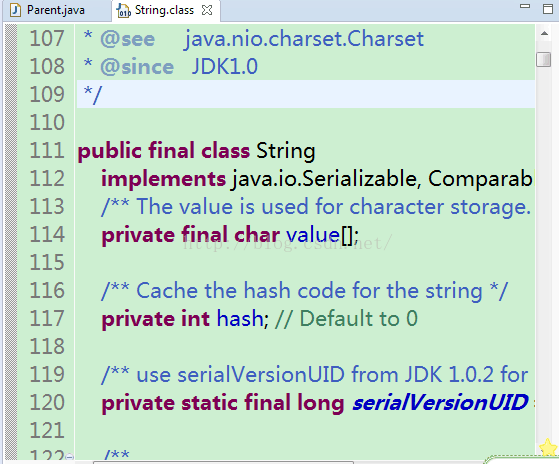
Task: Place cursor on highlighted line 109
Action: [x=306, y=94]
